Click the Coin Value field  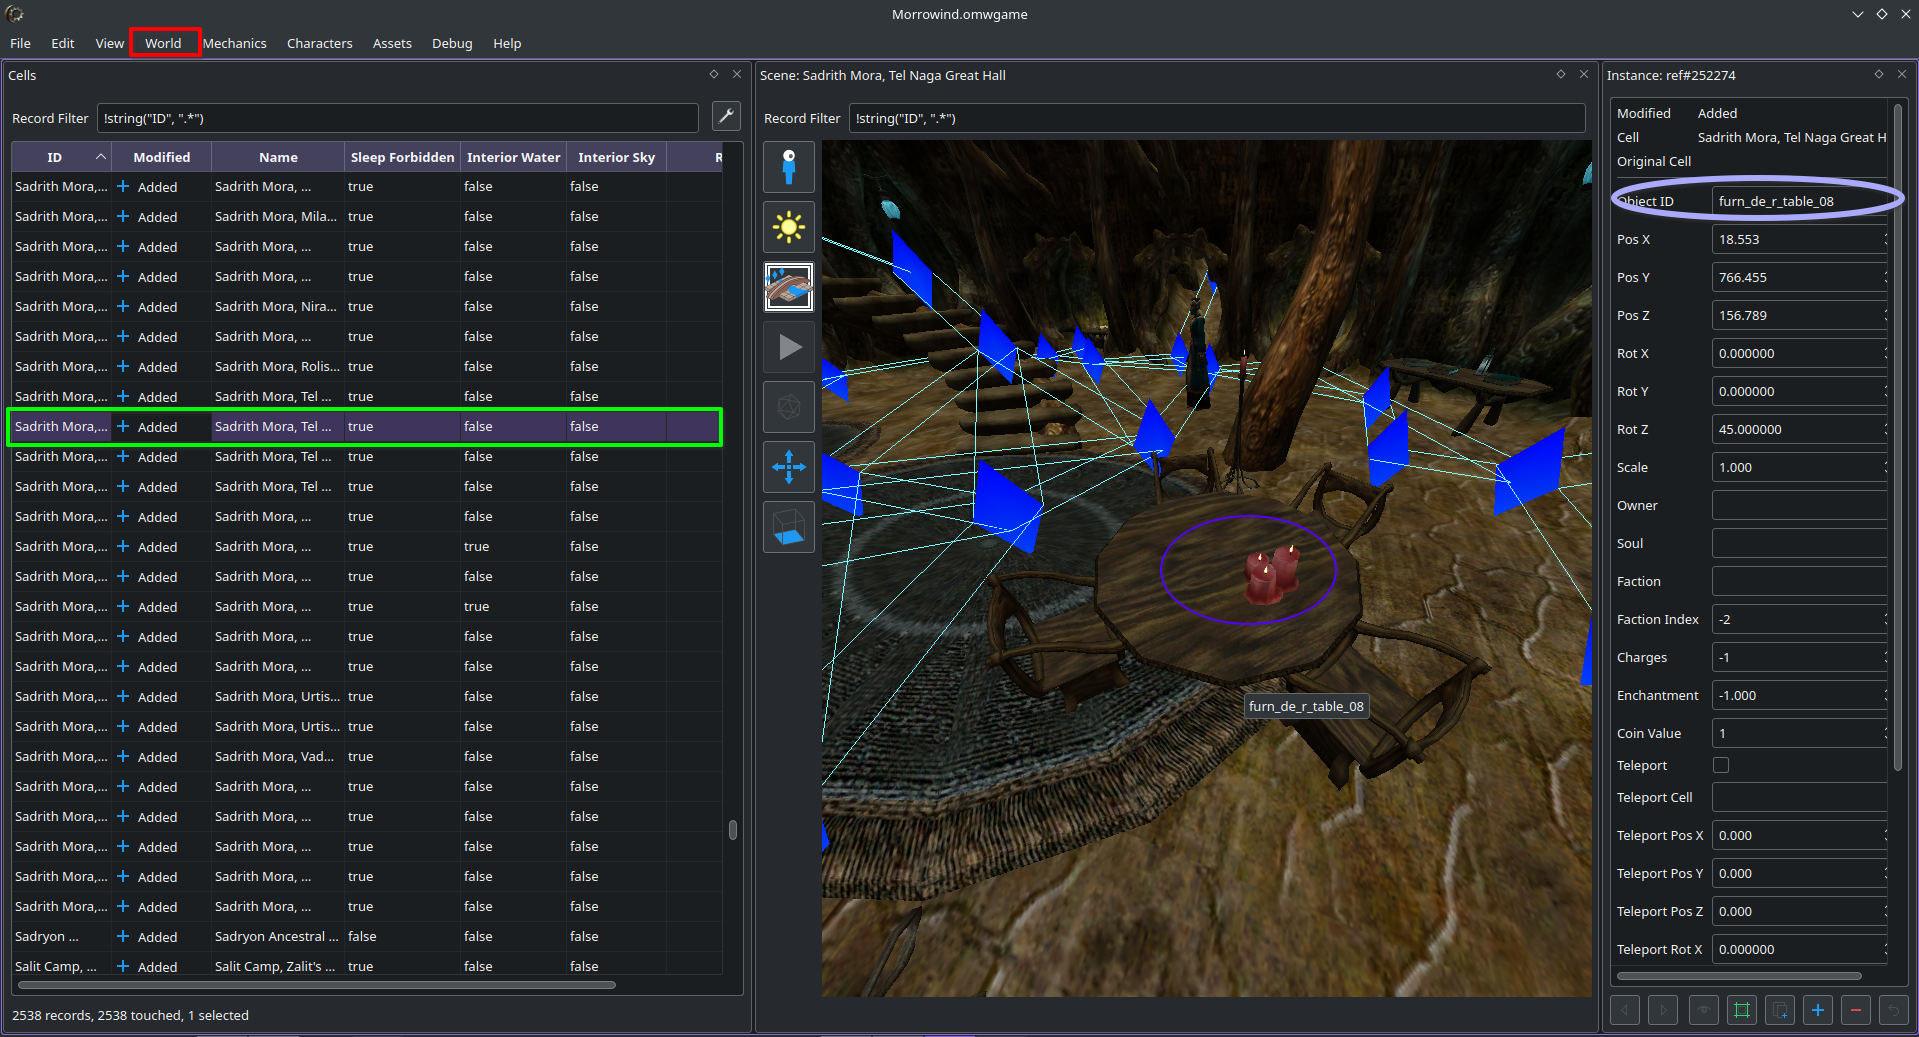point(1799,733)
